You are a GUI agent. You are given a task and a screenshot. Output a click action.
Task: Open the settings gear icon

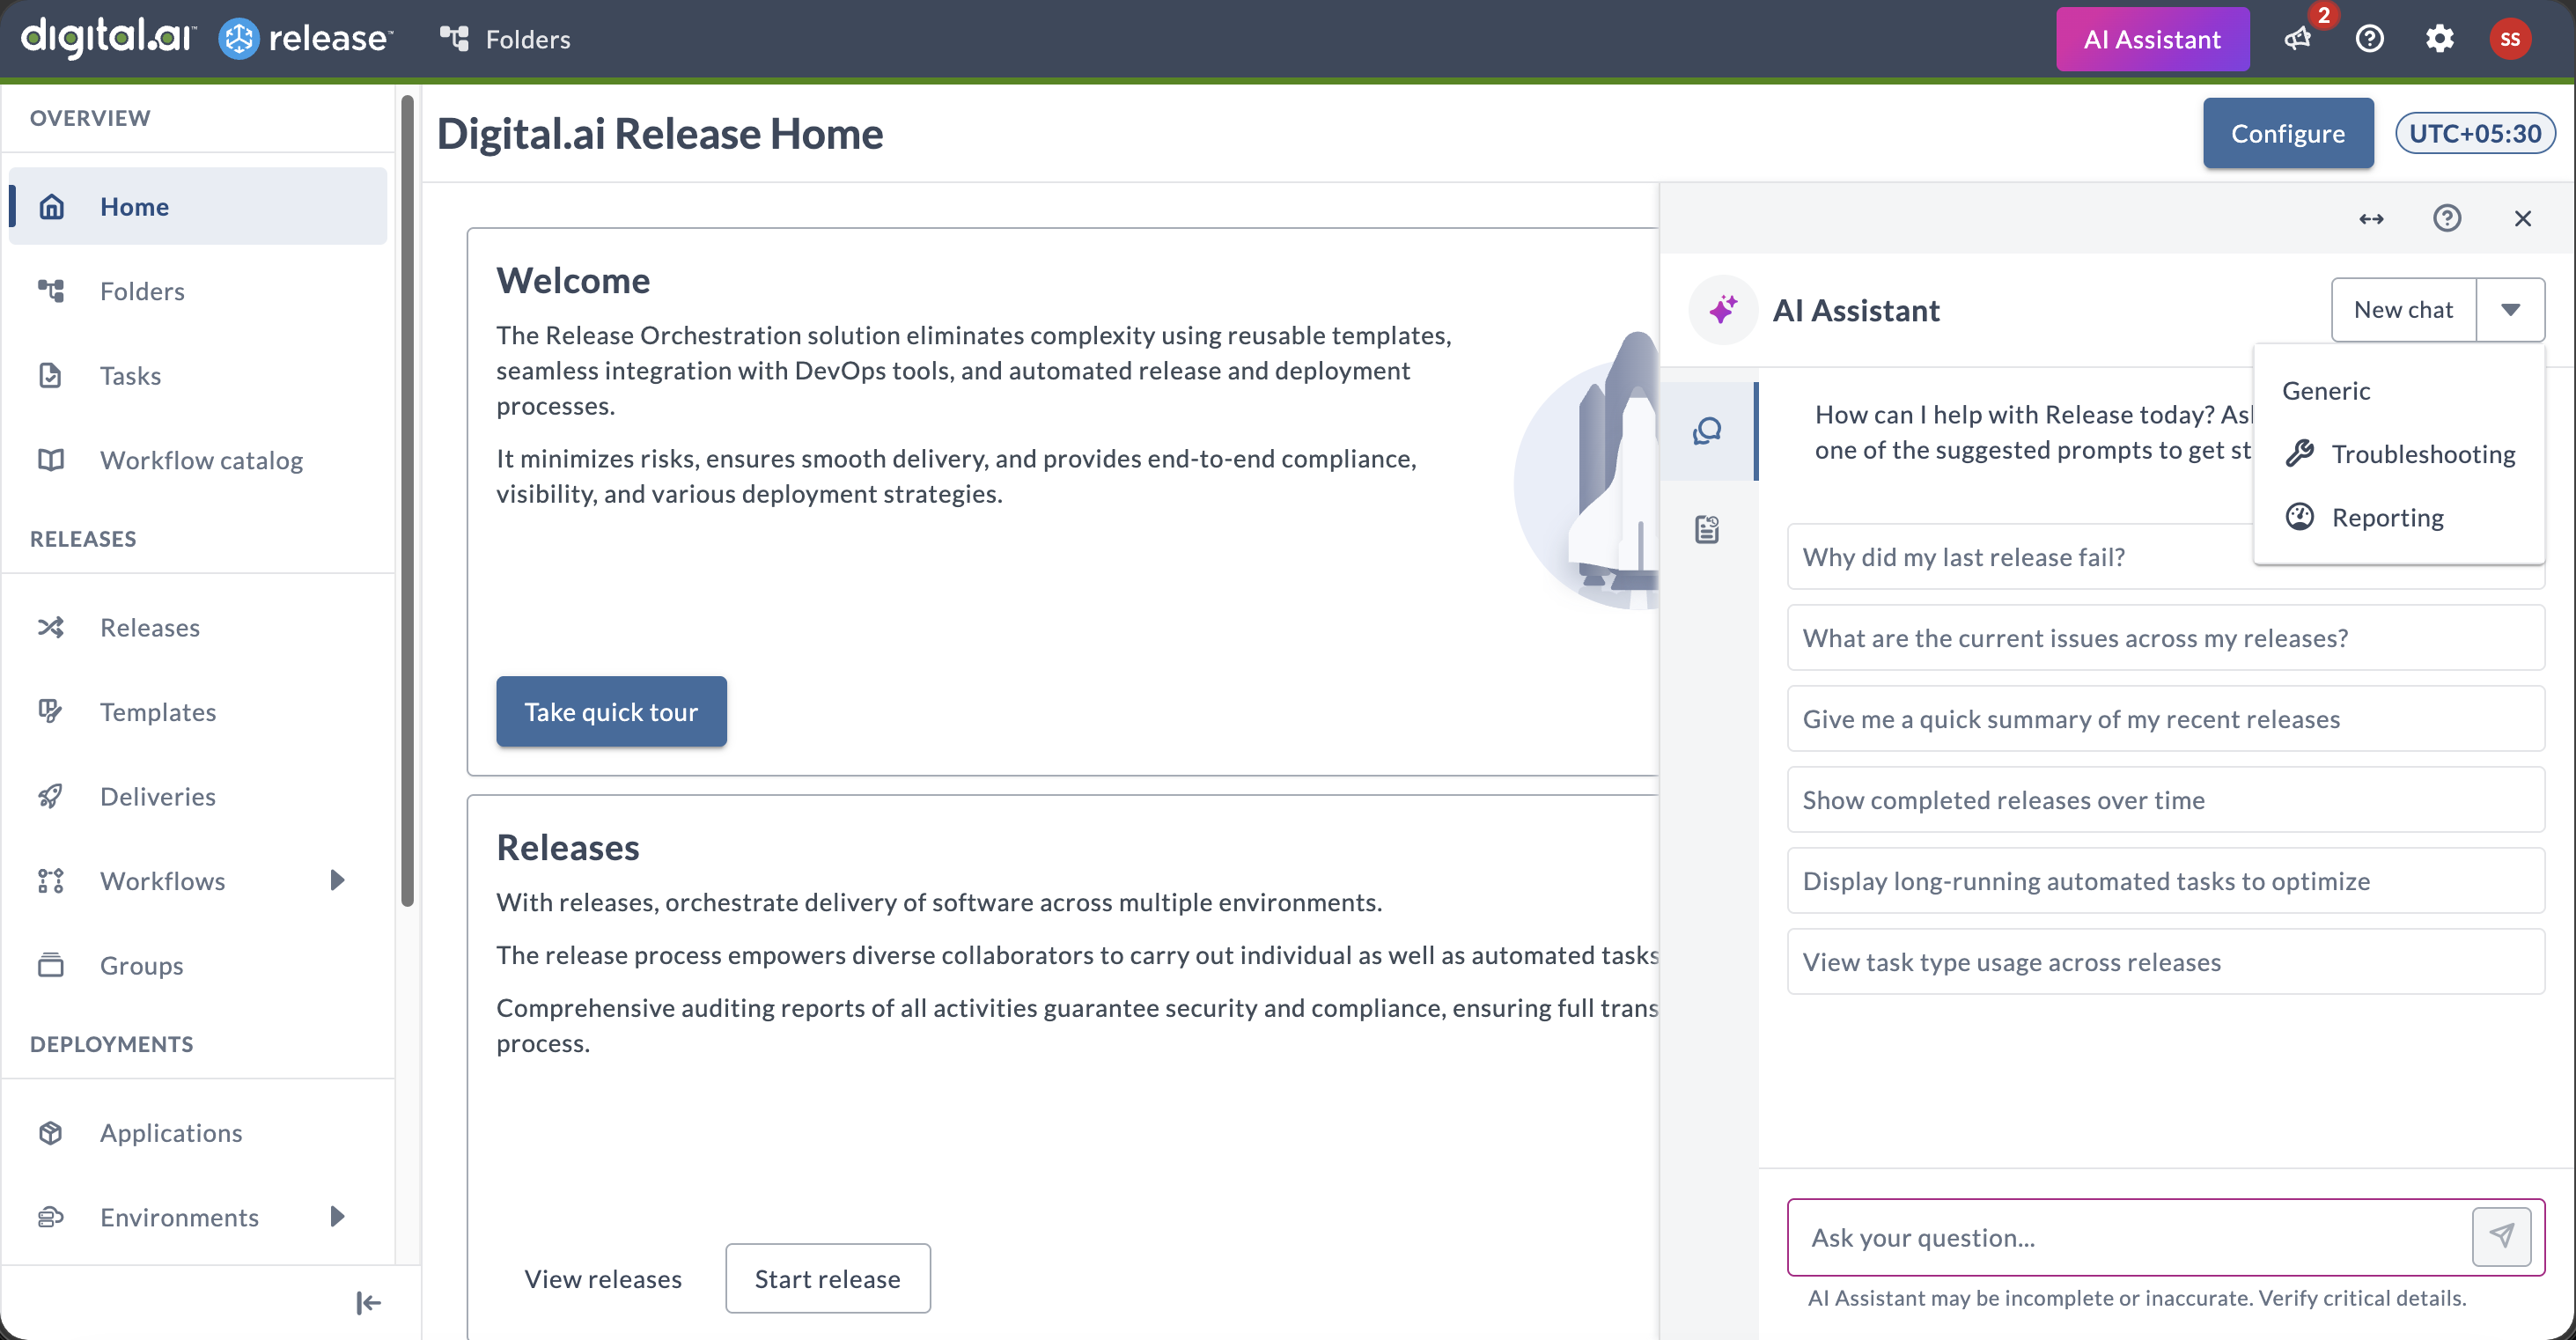click(2439, 39)
